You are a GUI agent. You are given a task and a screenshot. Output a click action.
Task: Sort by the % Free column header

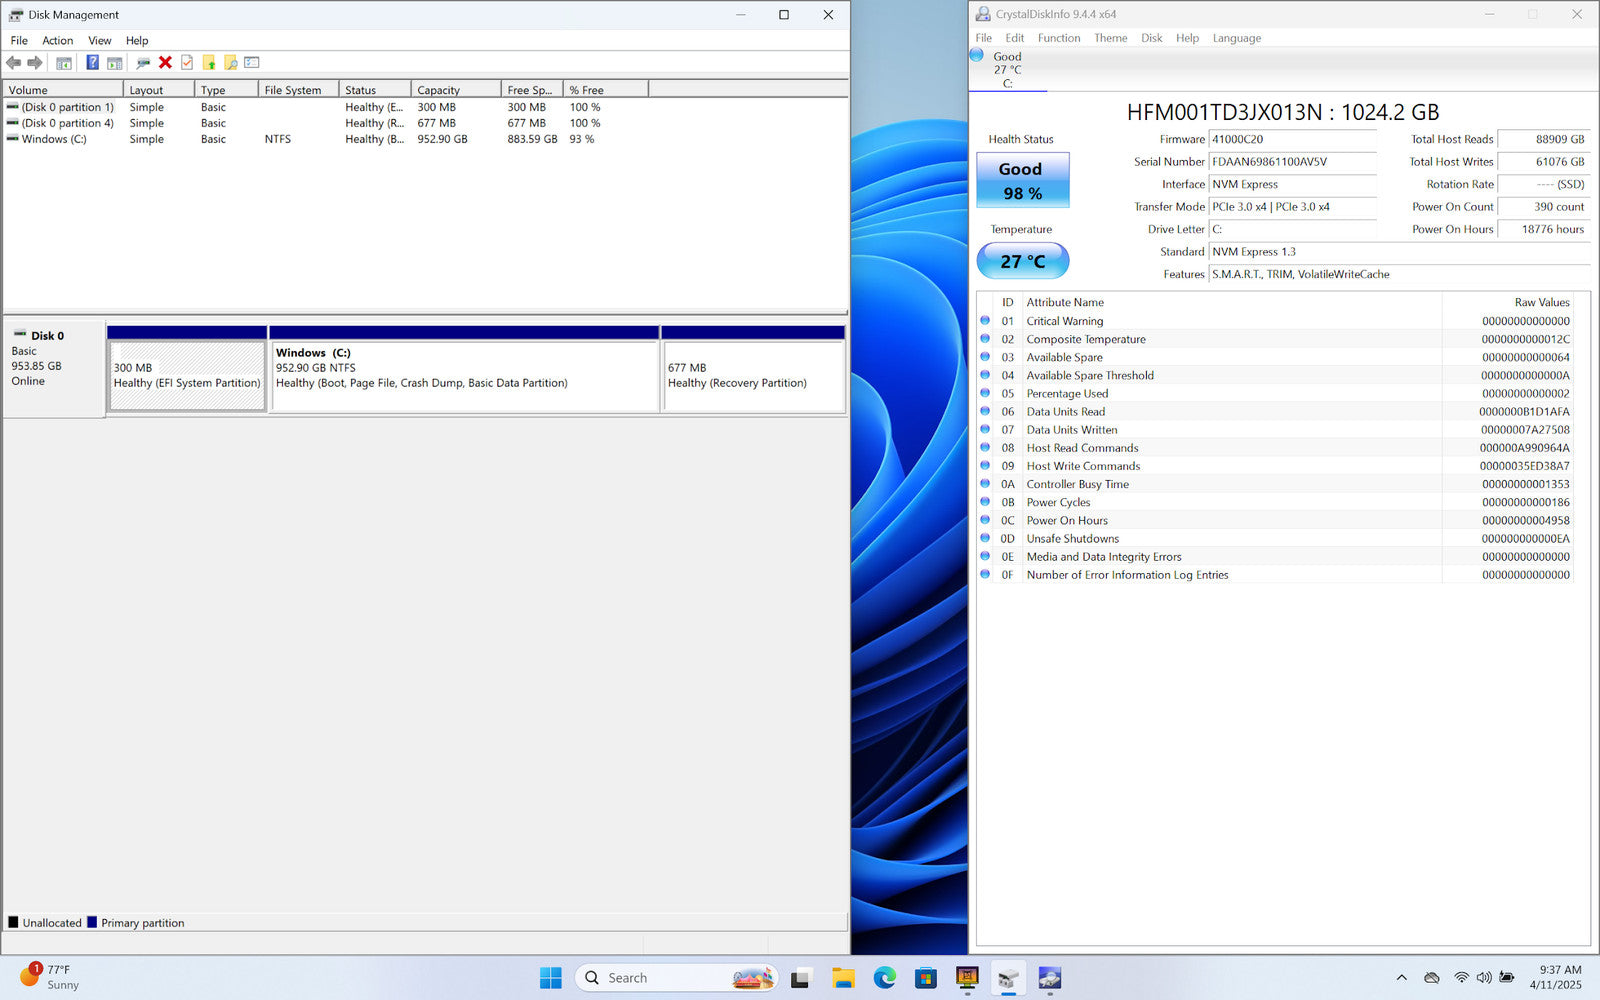605,90
